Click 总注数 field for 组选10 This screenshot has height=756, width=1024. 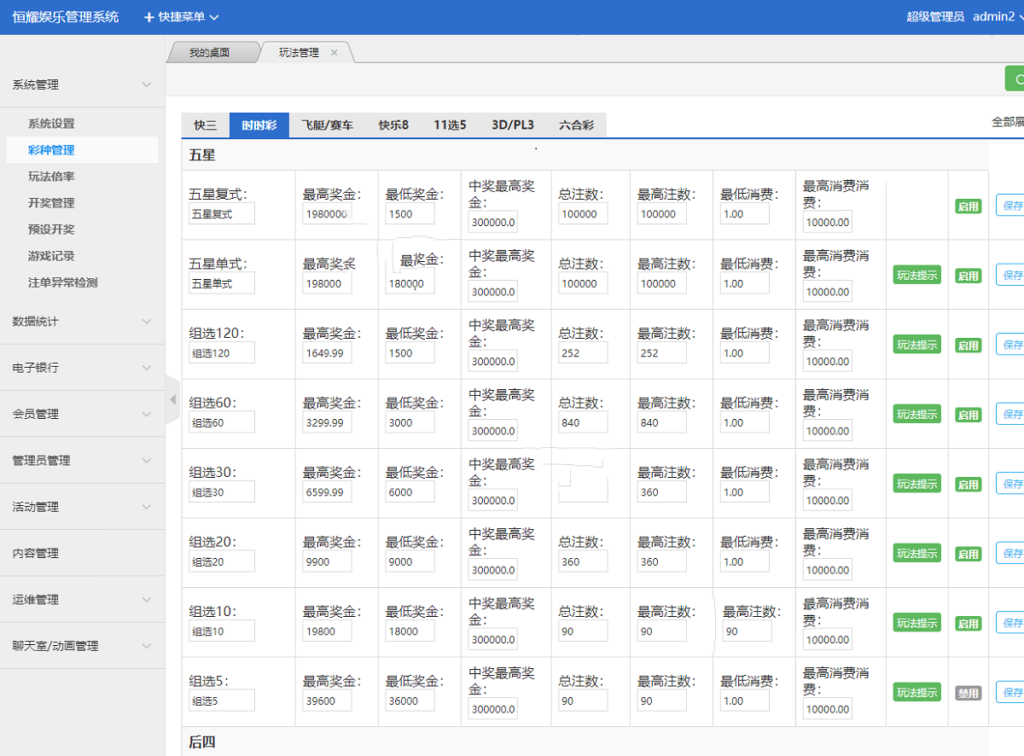pos(583,631)
